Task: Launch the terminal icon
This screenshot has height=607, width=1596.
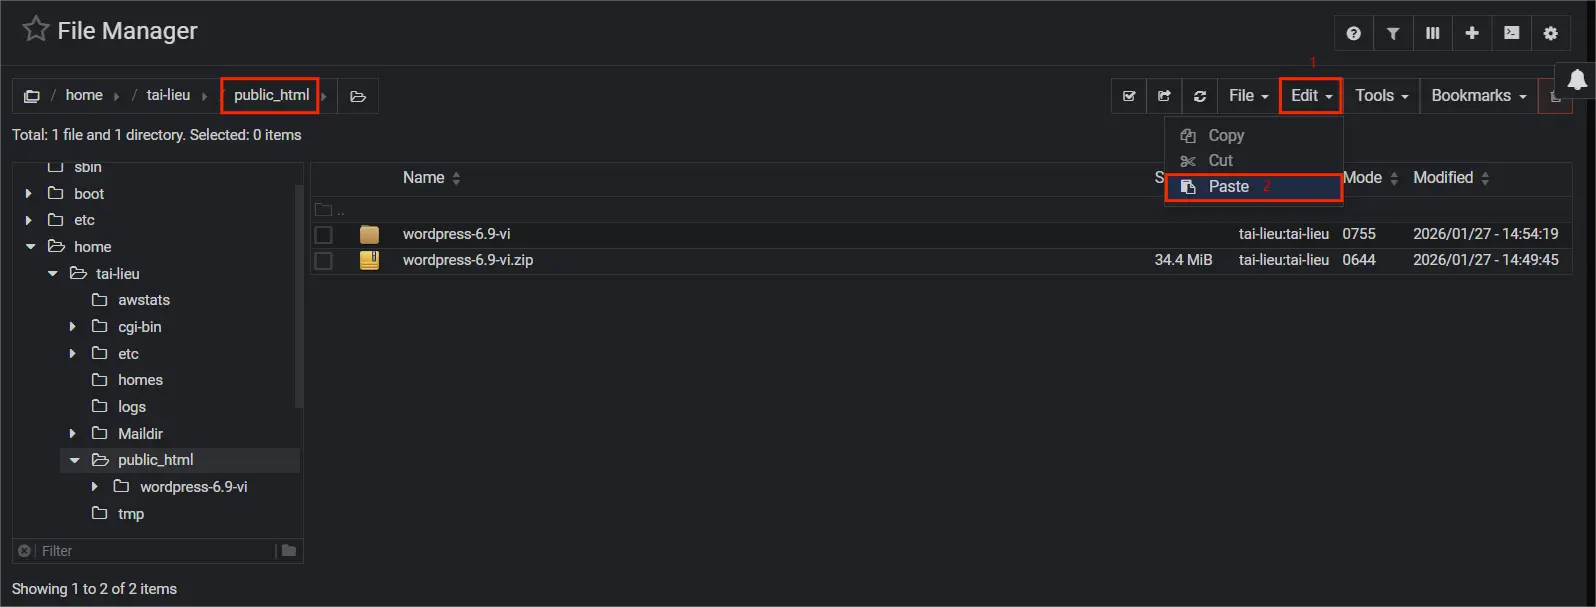Action: pyautogui.click(x=1511, y=33)
